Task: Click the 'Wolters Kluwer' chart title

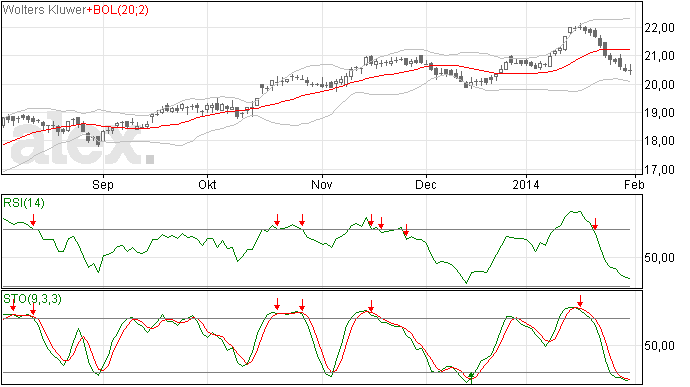Action: (x=44, y=10)
